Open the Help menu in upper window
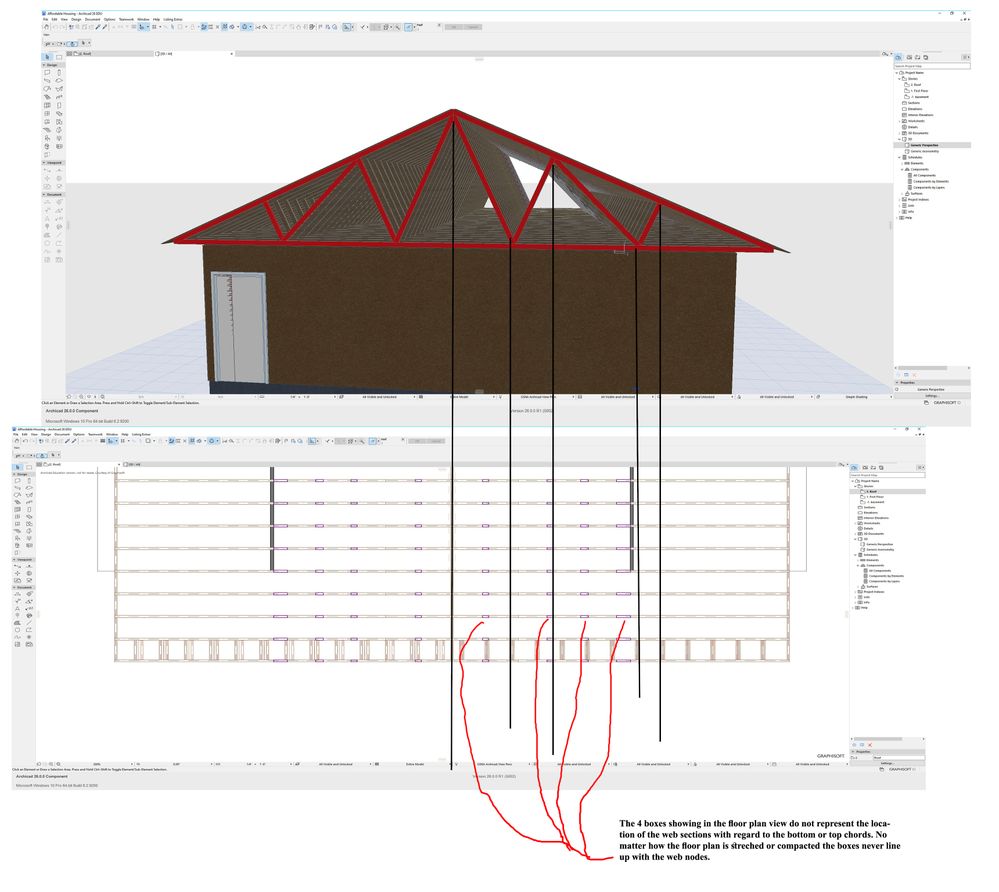 click(x=156, y=20)
